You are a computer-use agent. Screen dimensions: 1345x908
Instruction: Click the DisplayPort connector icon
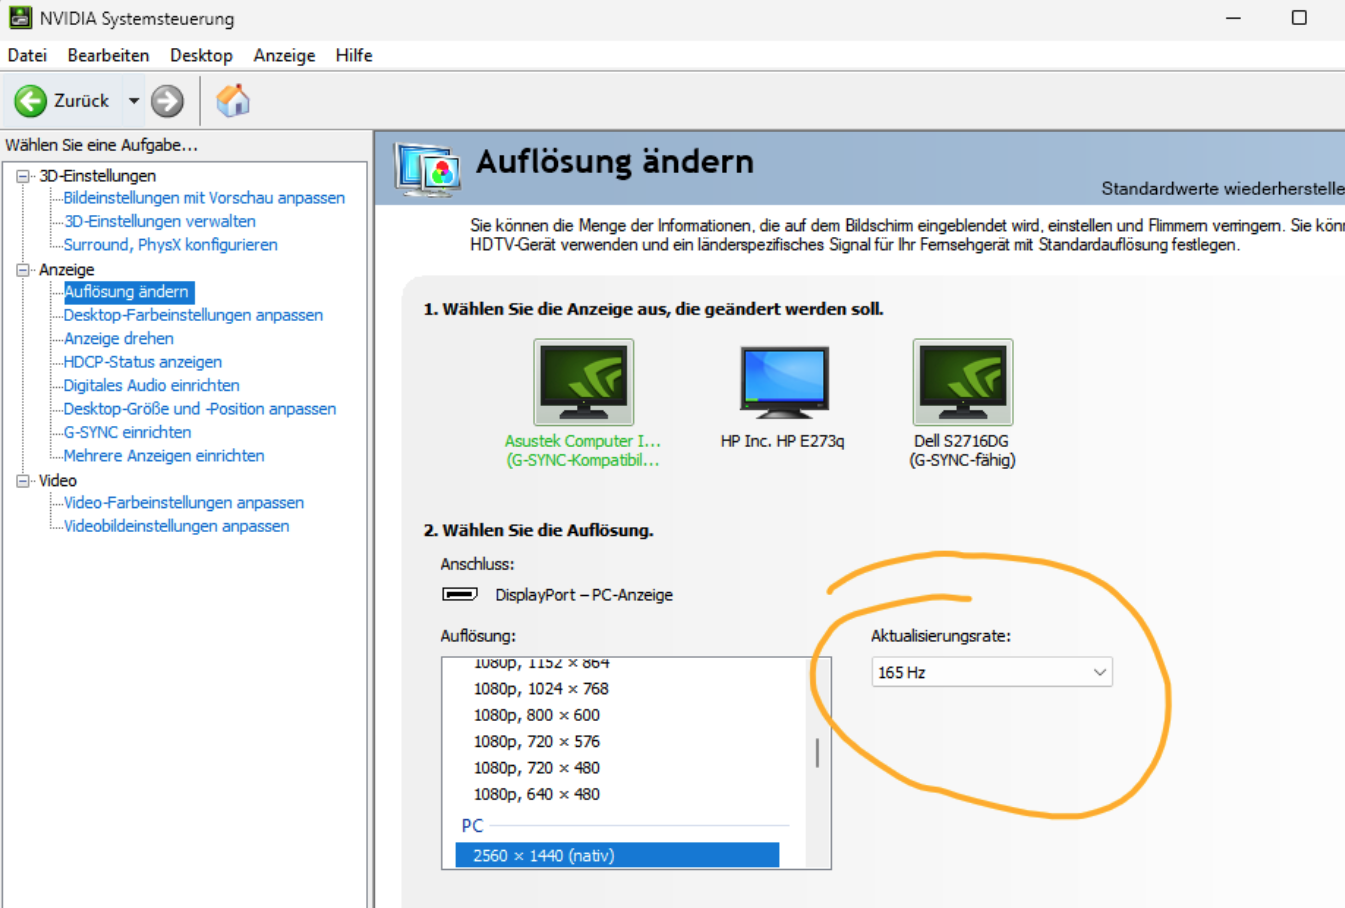(x=460, y=594)
